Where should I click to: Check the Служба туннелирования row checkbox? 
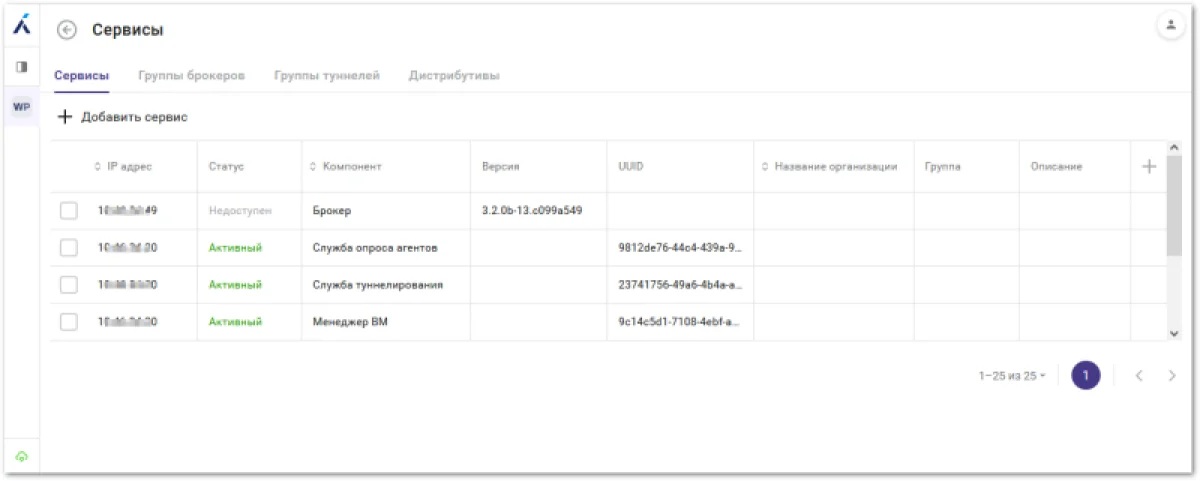point(68,285)
